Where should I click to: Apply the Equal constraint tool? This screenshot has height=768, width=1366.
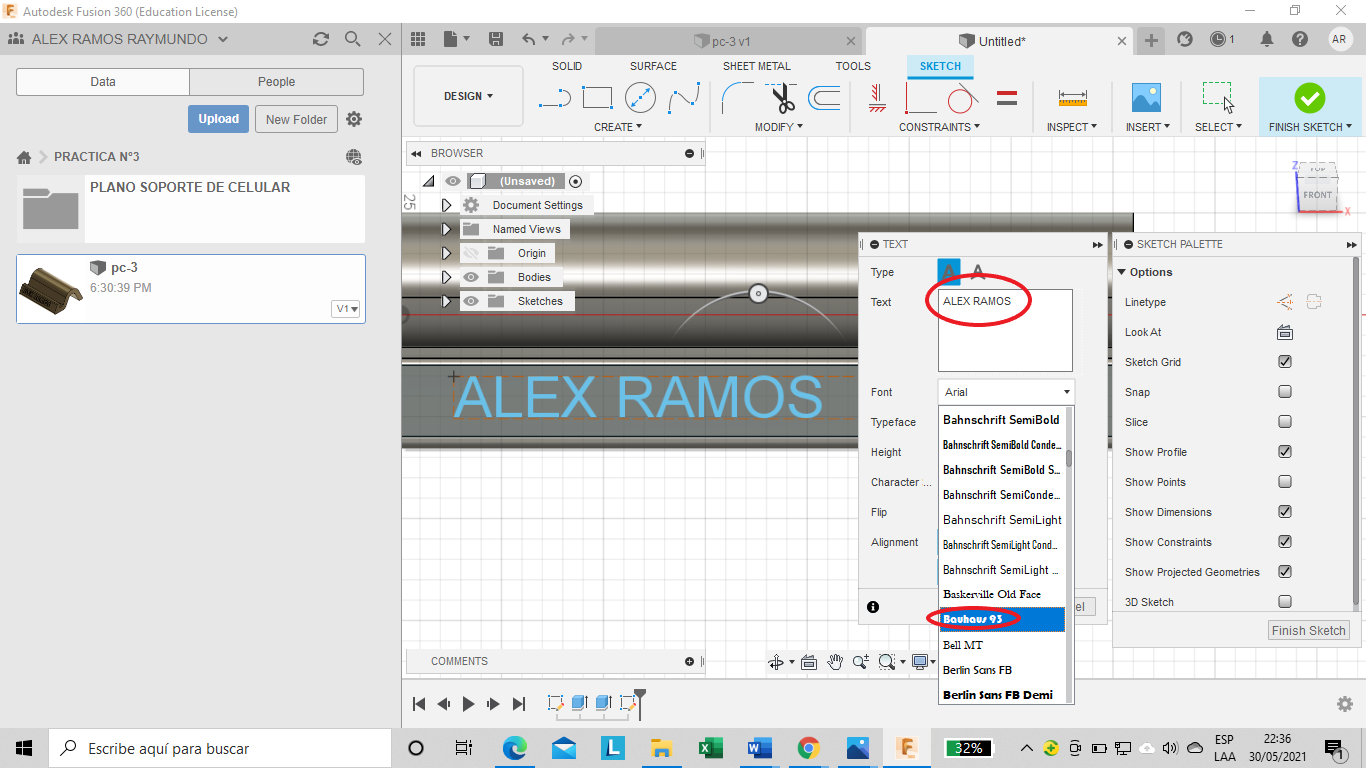pyautogui.click(x=1007, y=98)
